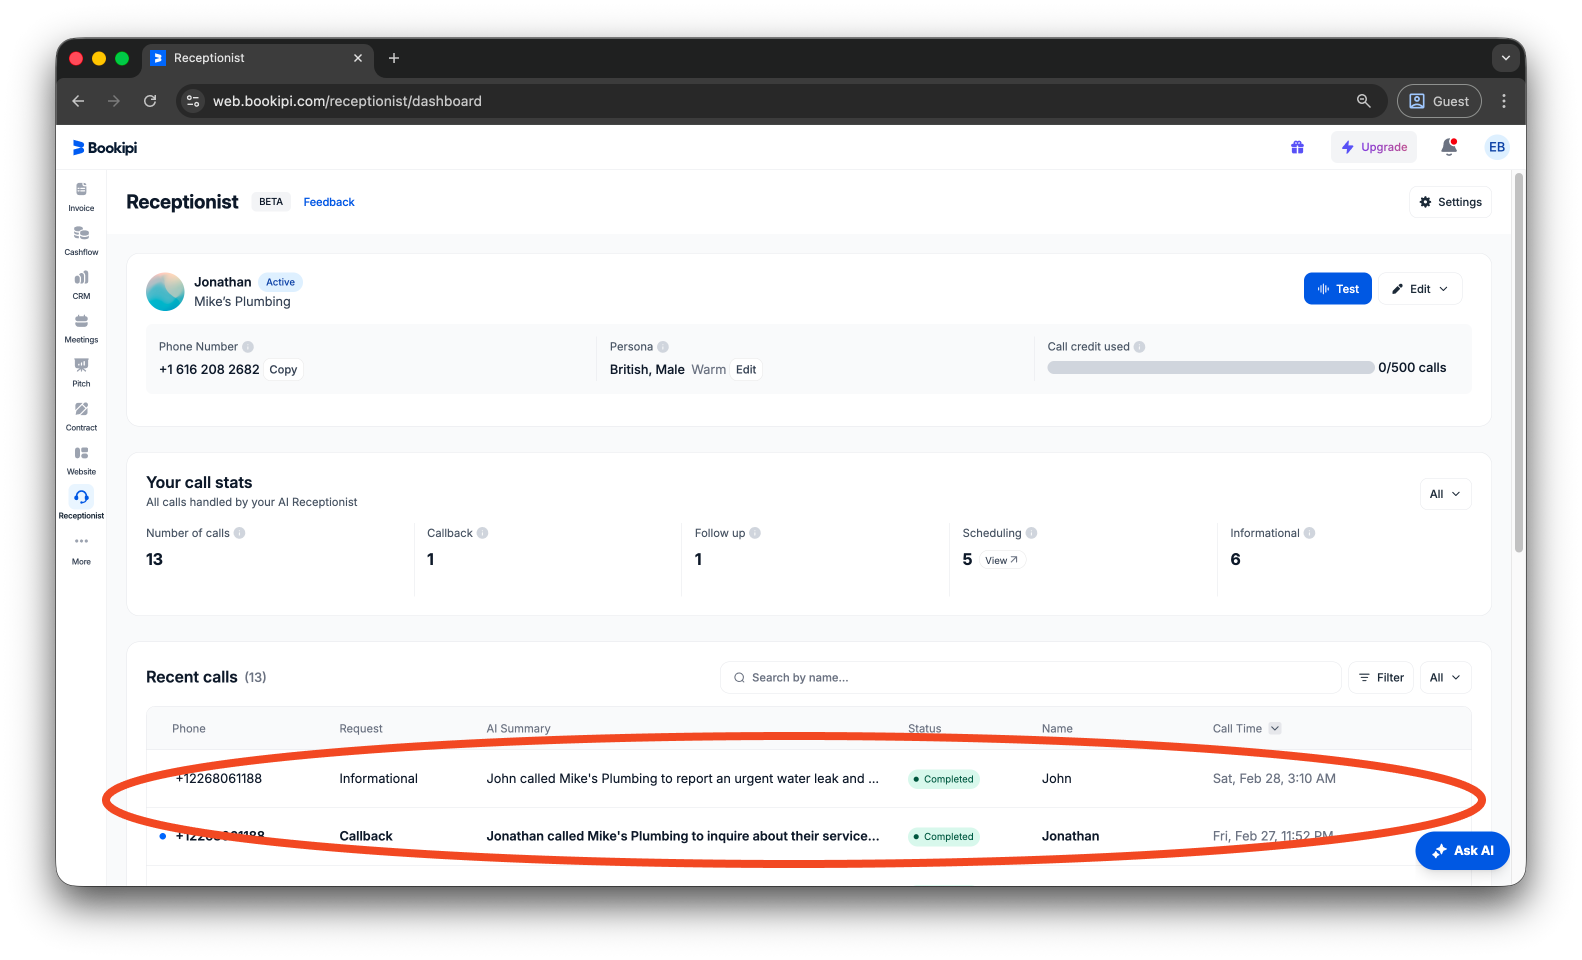This screenshot has width=1582, height=960.
Task: Click the Jonathan called Mike's Plumbing summary
Action: [683, 836]
